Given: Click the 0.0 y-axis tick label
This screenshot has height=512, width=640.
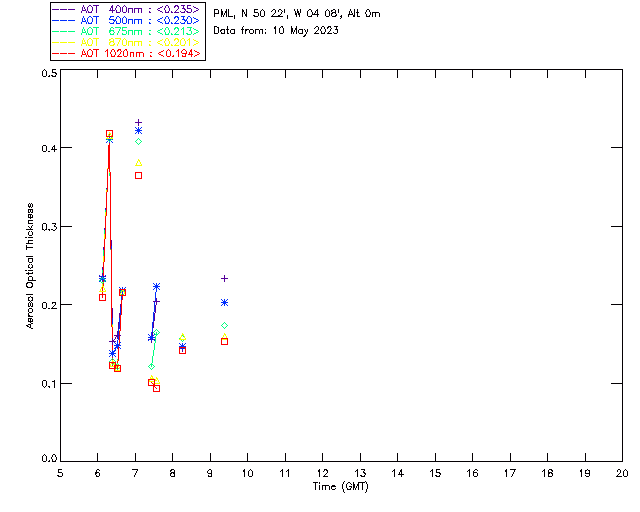Looking at the screenshot, I should 49,459.
